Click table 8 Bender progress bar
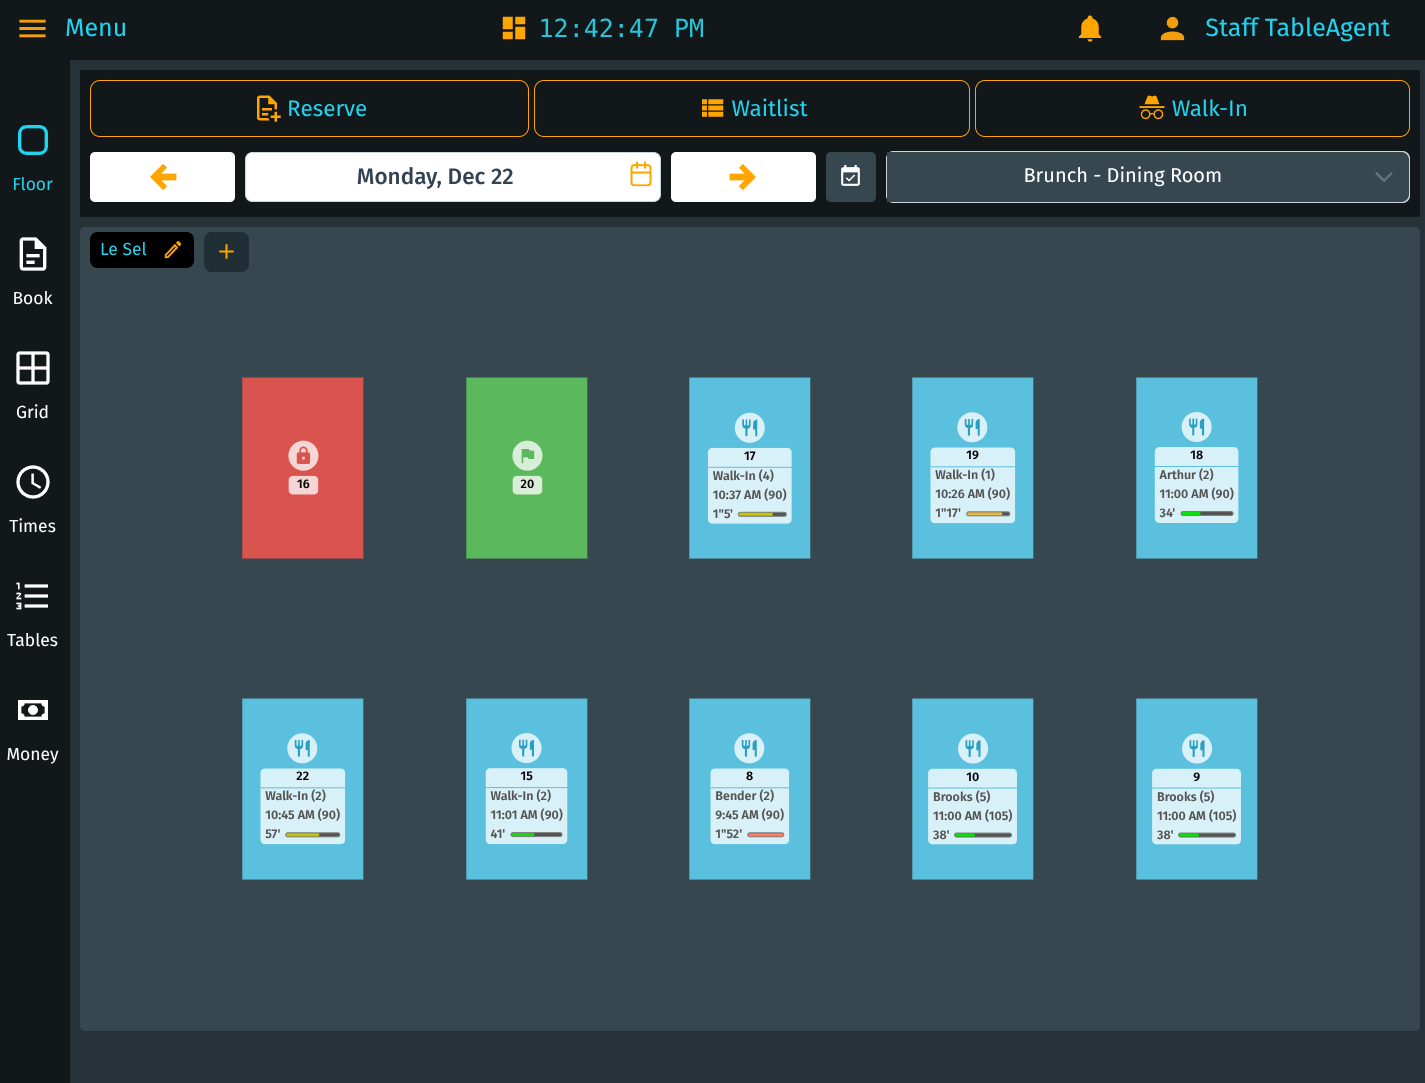Image resolution: width=1425 pixels, height=1083 pixels. point(765,835)
